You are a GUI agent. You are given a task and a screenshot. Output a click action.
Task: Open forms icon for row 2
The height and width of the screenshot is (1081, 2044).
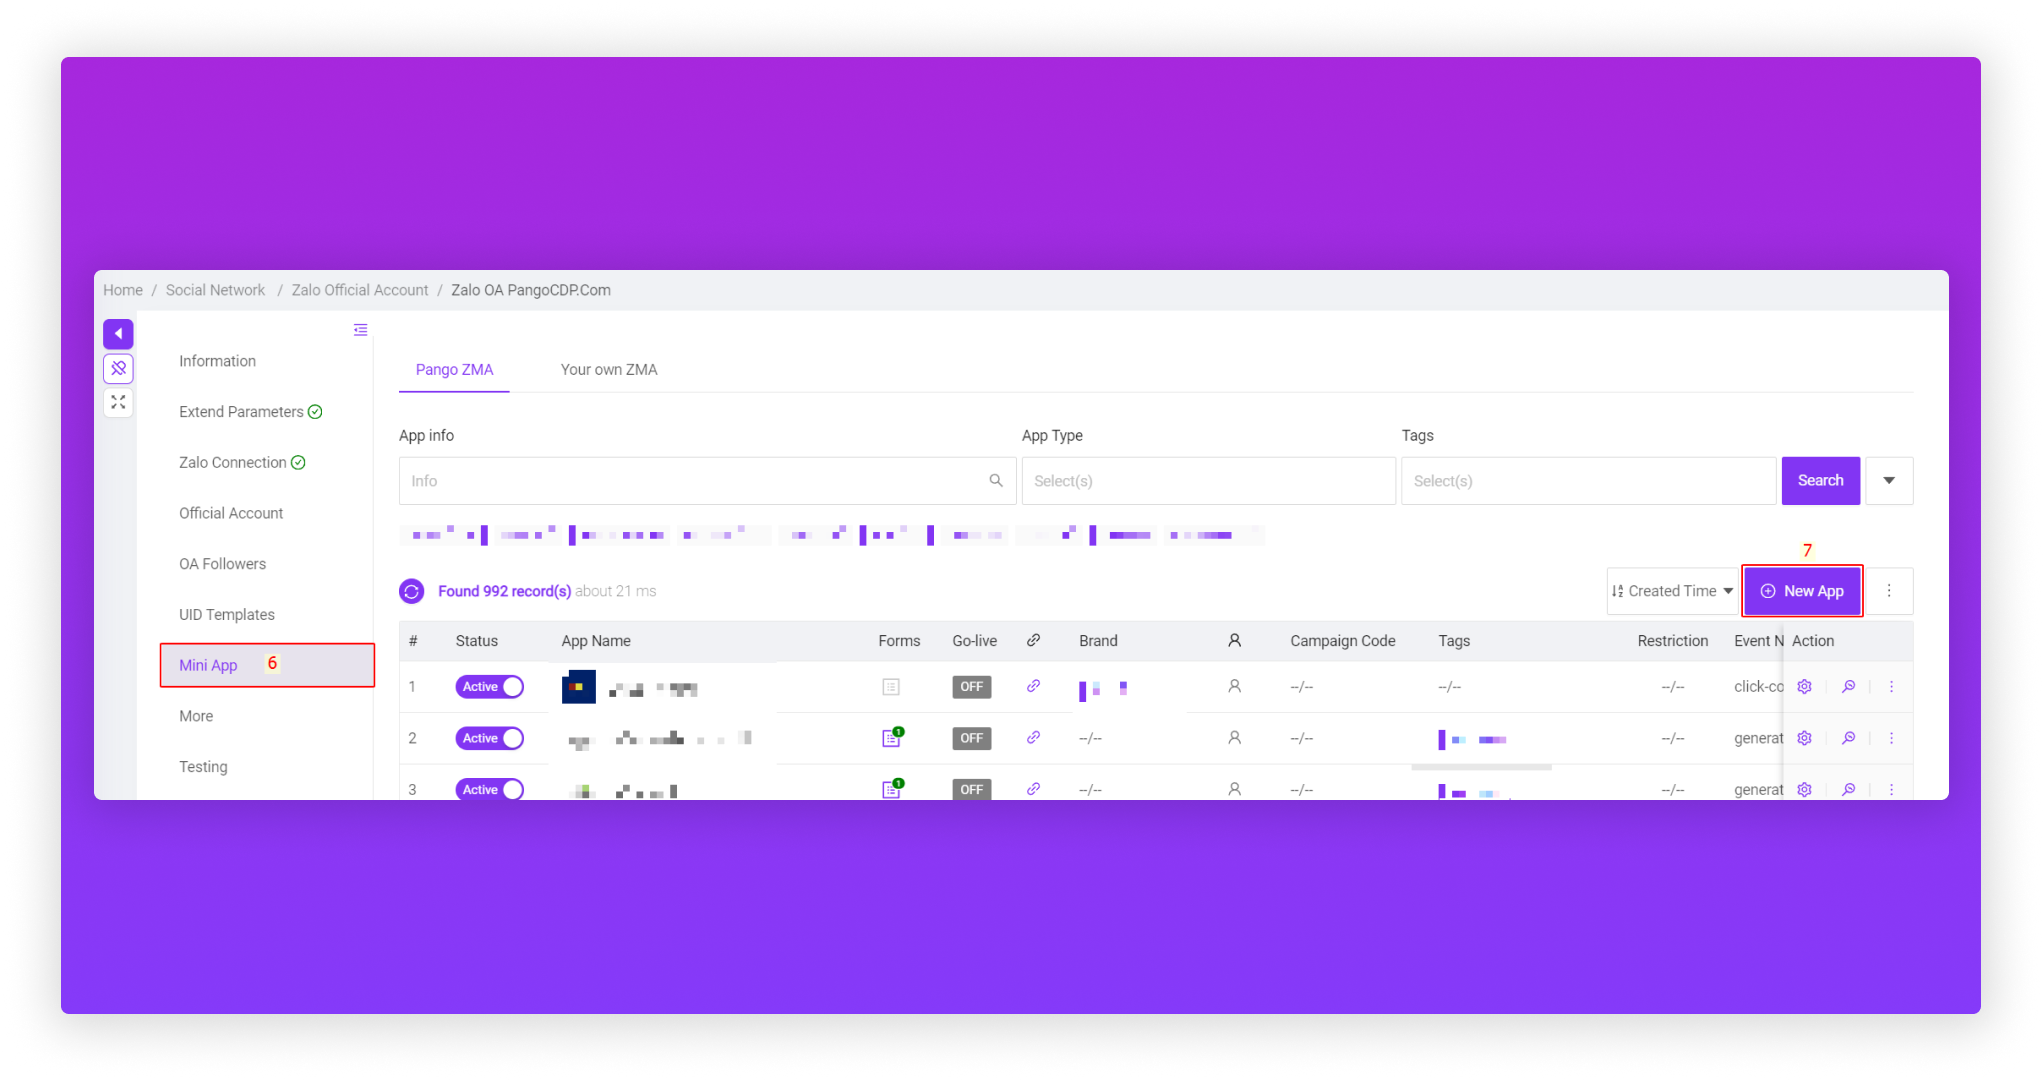[x=891, y=738]
